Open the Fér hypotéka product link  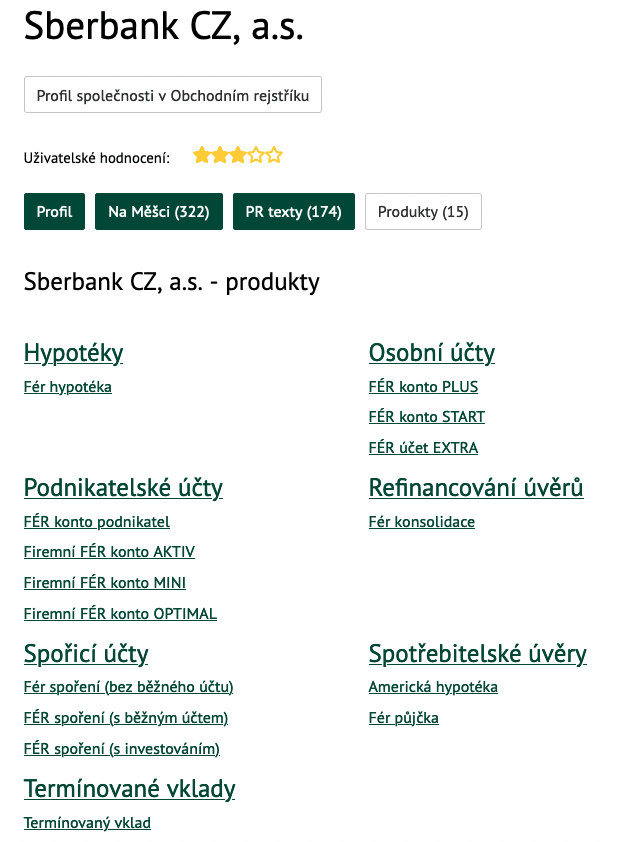click(x=68, y=387)
